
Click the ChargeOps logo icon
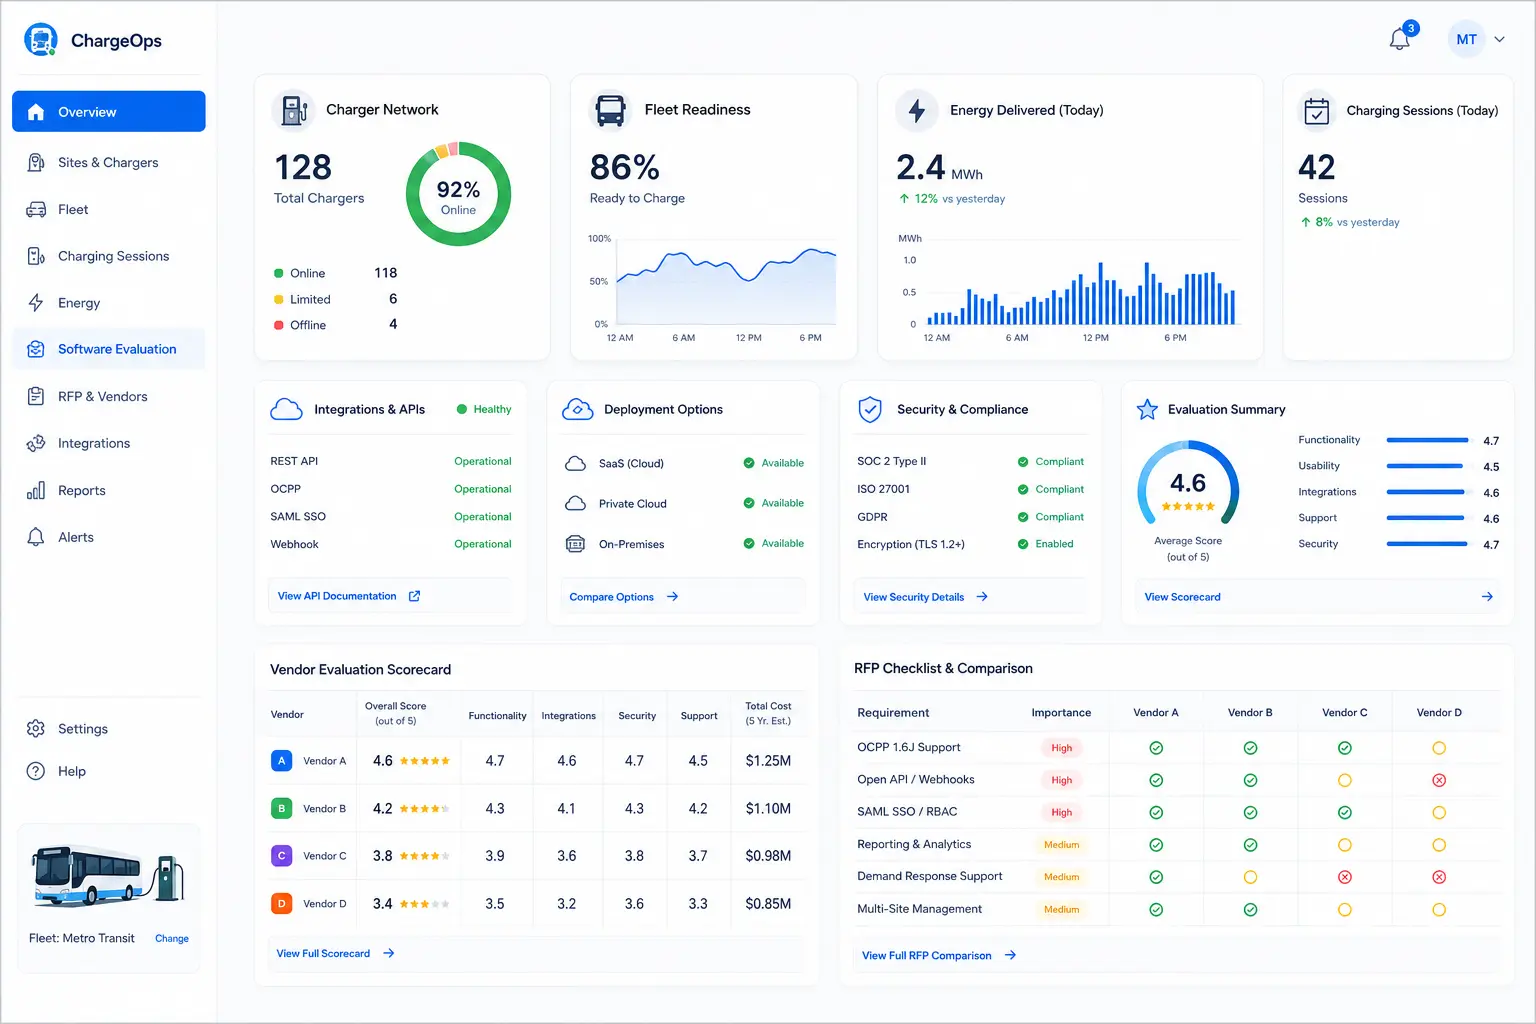coord(41,40)
